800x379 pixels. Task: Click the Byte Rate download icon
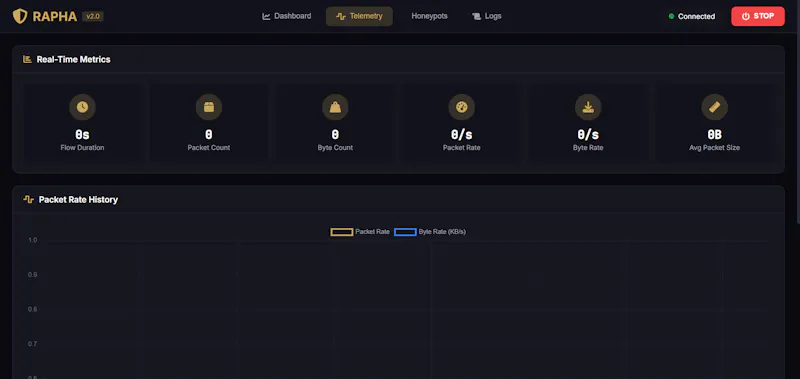coord(588,107)
